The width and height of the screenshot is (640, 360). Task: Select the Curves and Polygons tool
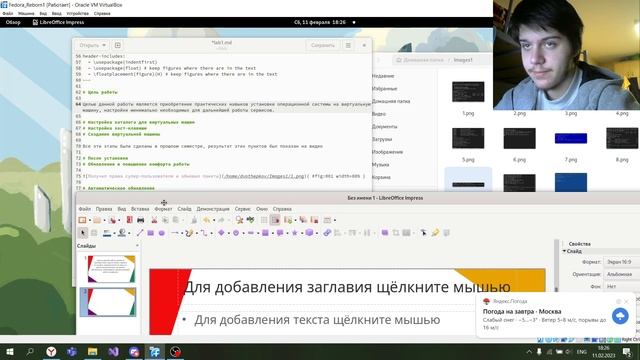click(189, 233)
